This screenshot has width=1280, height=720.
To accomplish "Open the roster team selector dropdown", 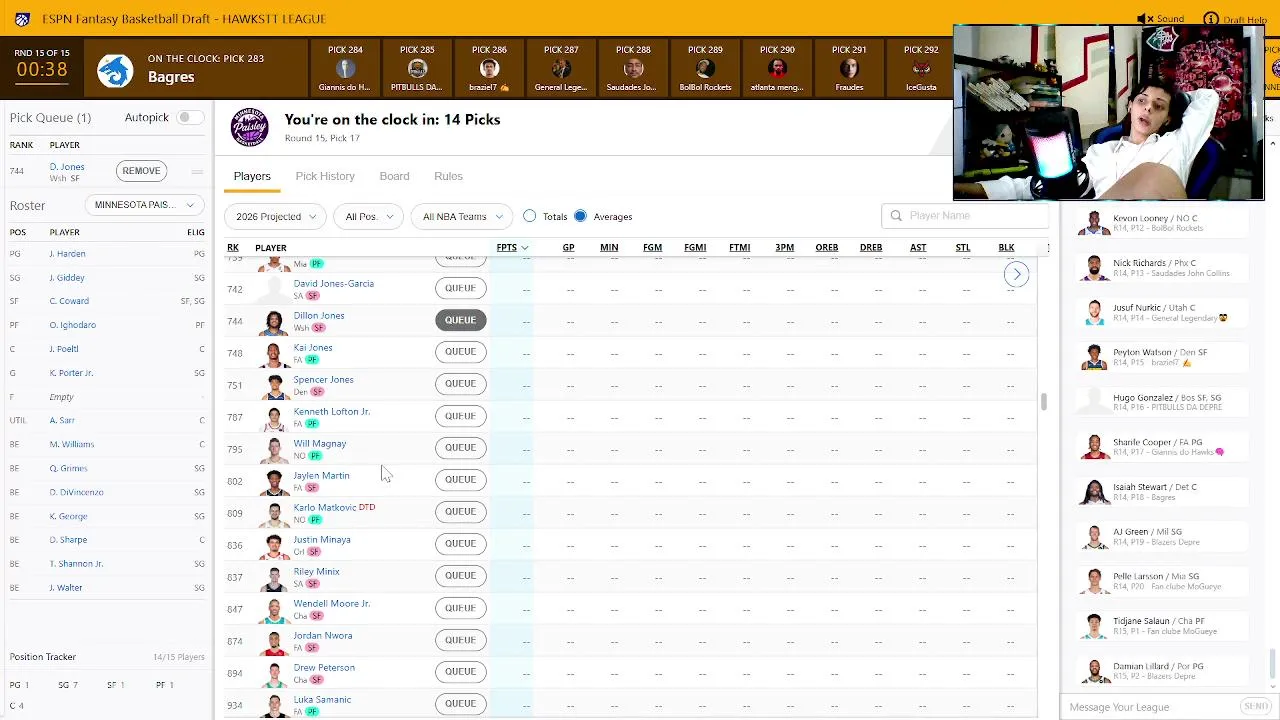I will [x=145, y=205].
